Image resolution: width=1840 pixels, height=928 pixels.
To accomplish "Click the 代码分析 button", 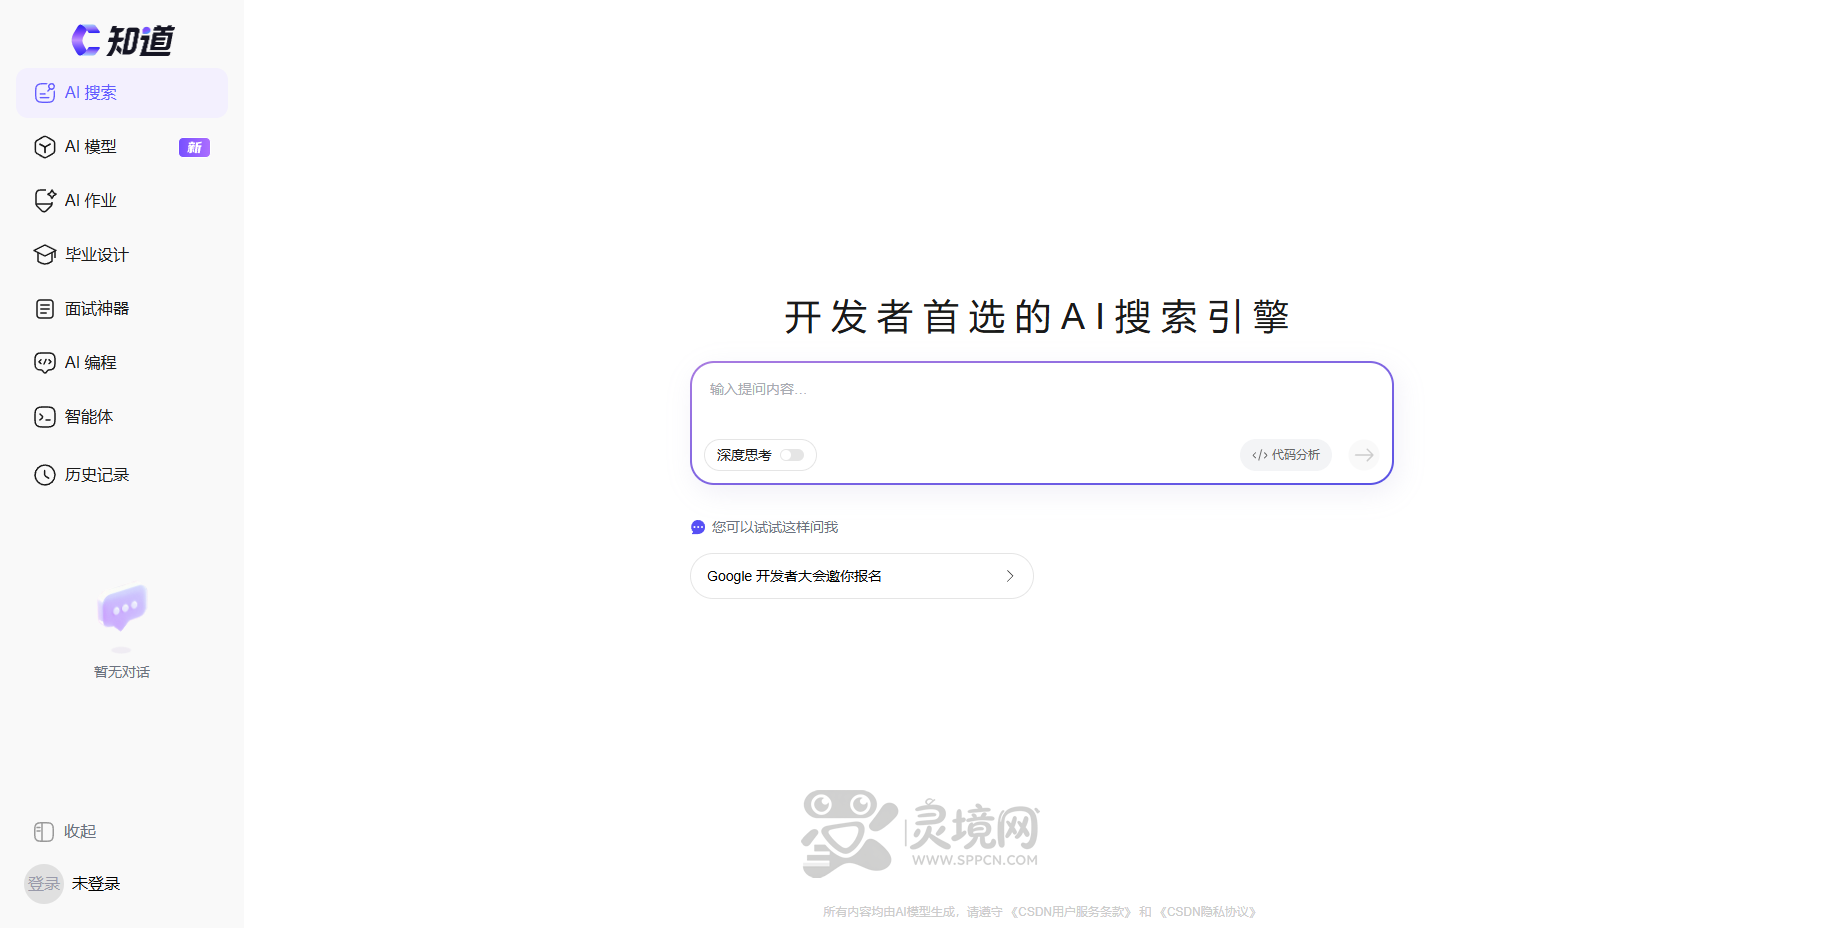I will pyautogui.click(x=1286, y=455).
